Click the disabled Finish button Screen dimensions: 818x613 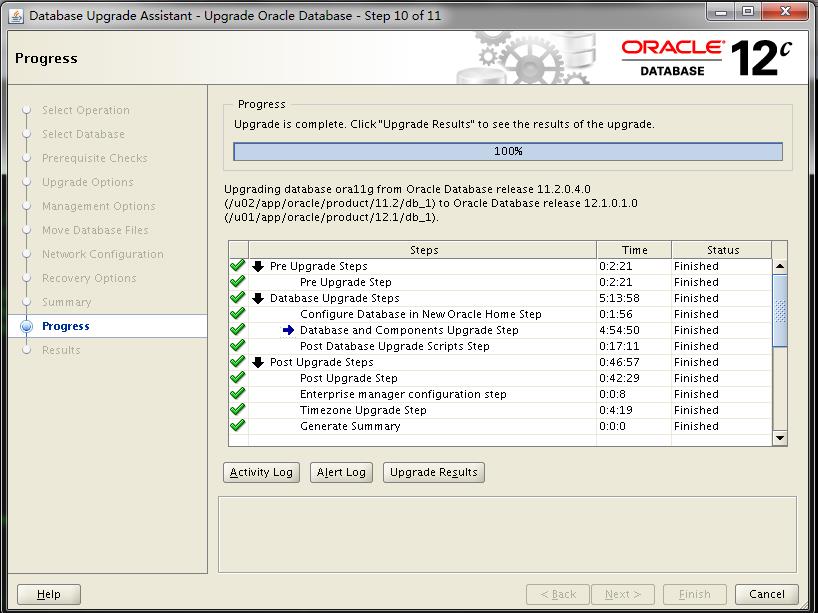pos(695,594)
